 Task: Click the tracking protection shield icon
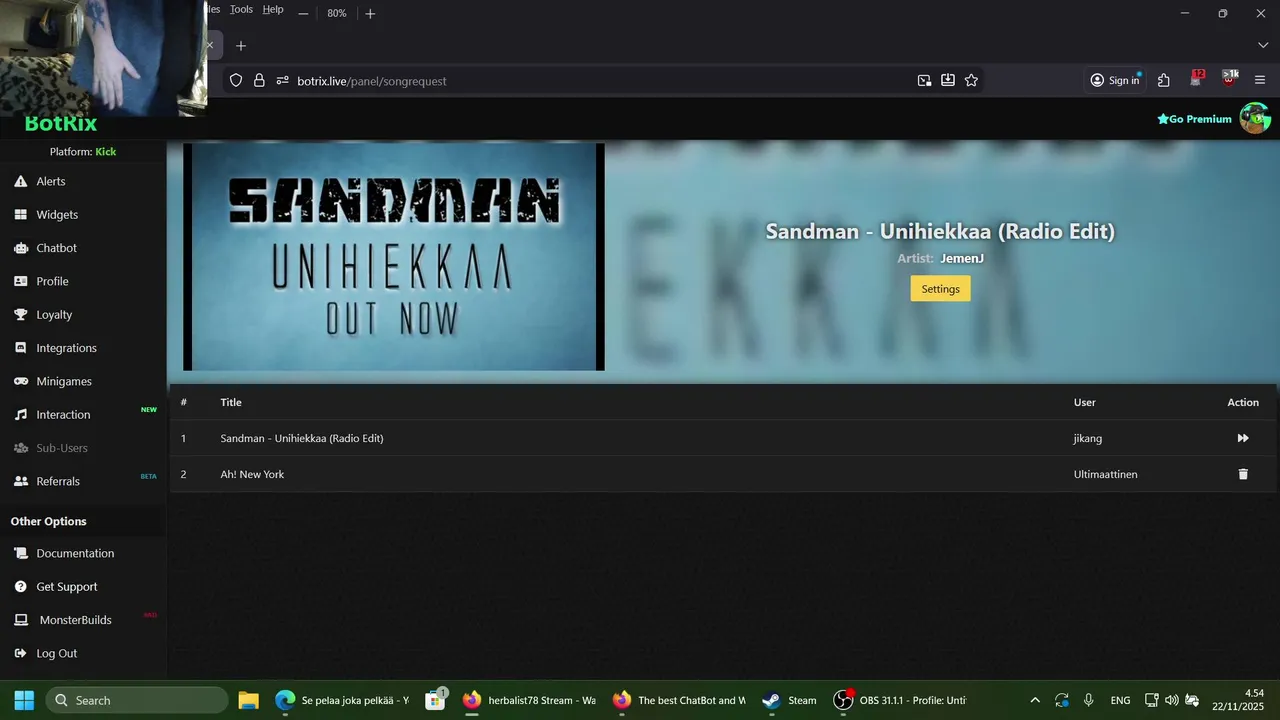[x=236, y=81]
